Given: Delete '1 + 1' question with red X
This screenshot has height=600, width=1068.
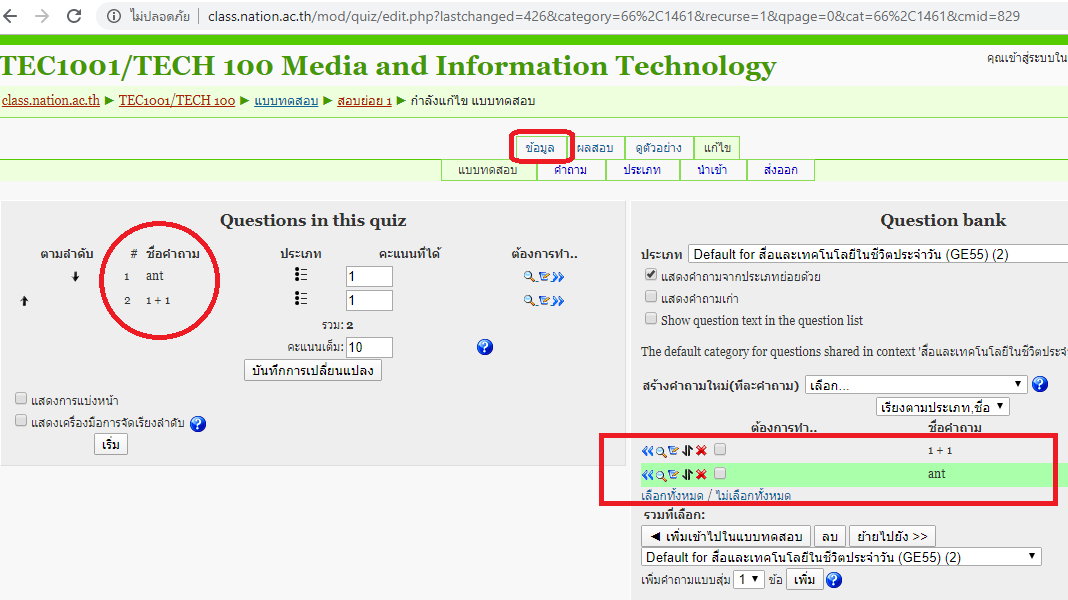Looking at the screenshot, I should tap(701, 451).
